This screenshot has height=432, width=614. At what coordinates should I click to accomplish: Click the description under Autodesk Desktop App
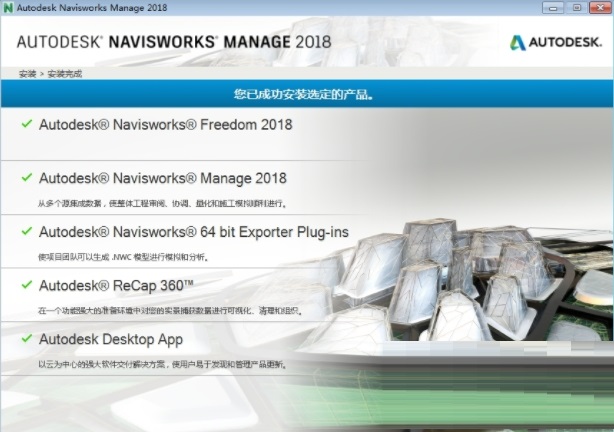tap(163, 364)
